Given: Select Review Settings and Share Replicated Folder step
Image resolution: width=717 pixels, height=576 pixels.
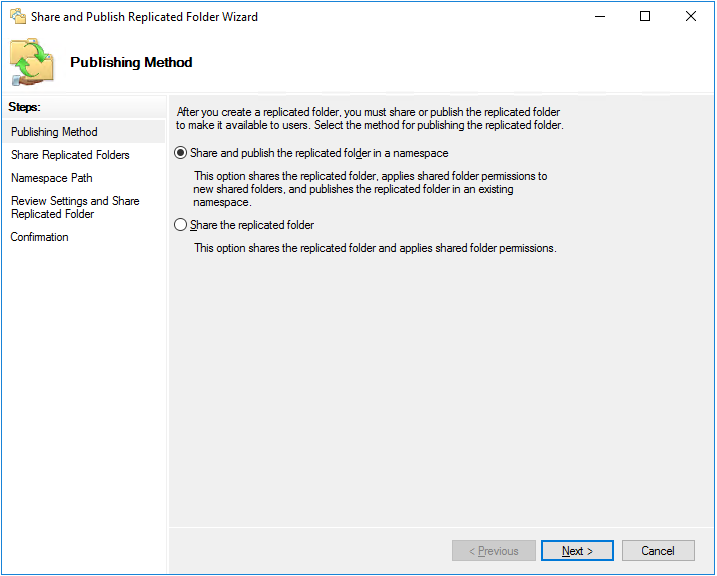Looking at the screenshot, I should 75,207.
